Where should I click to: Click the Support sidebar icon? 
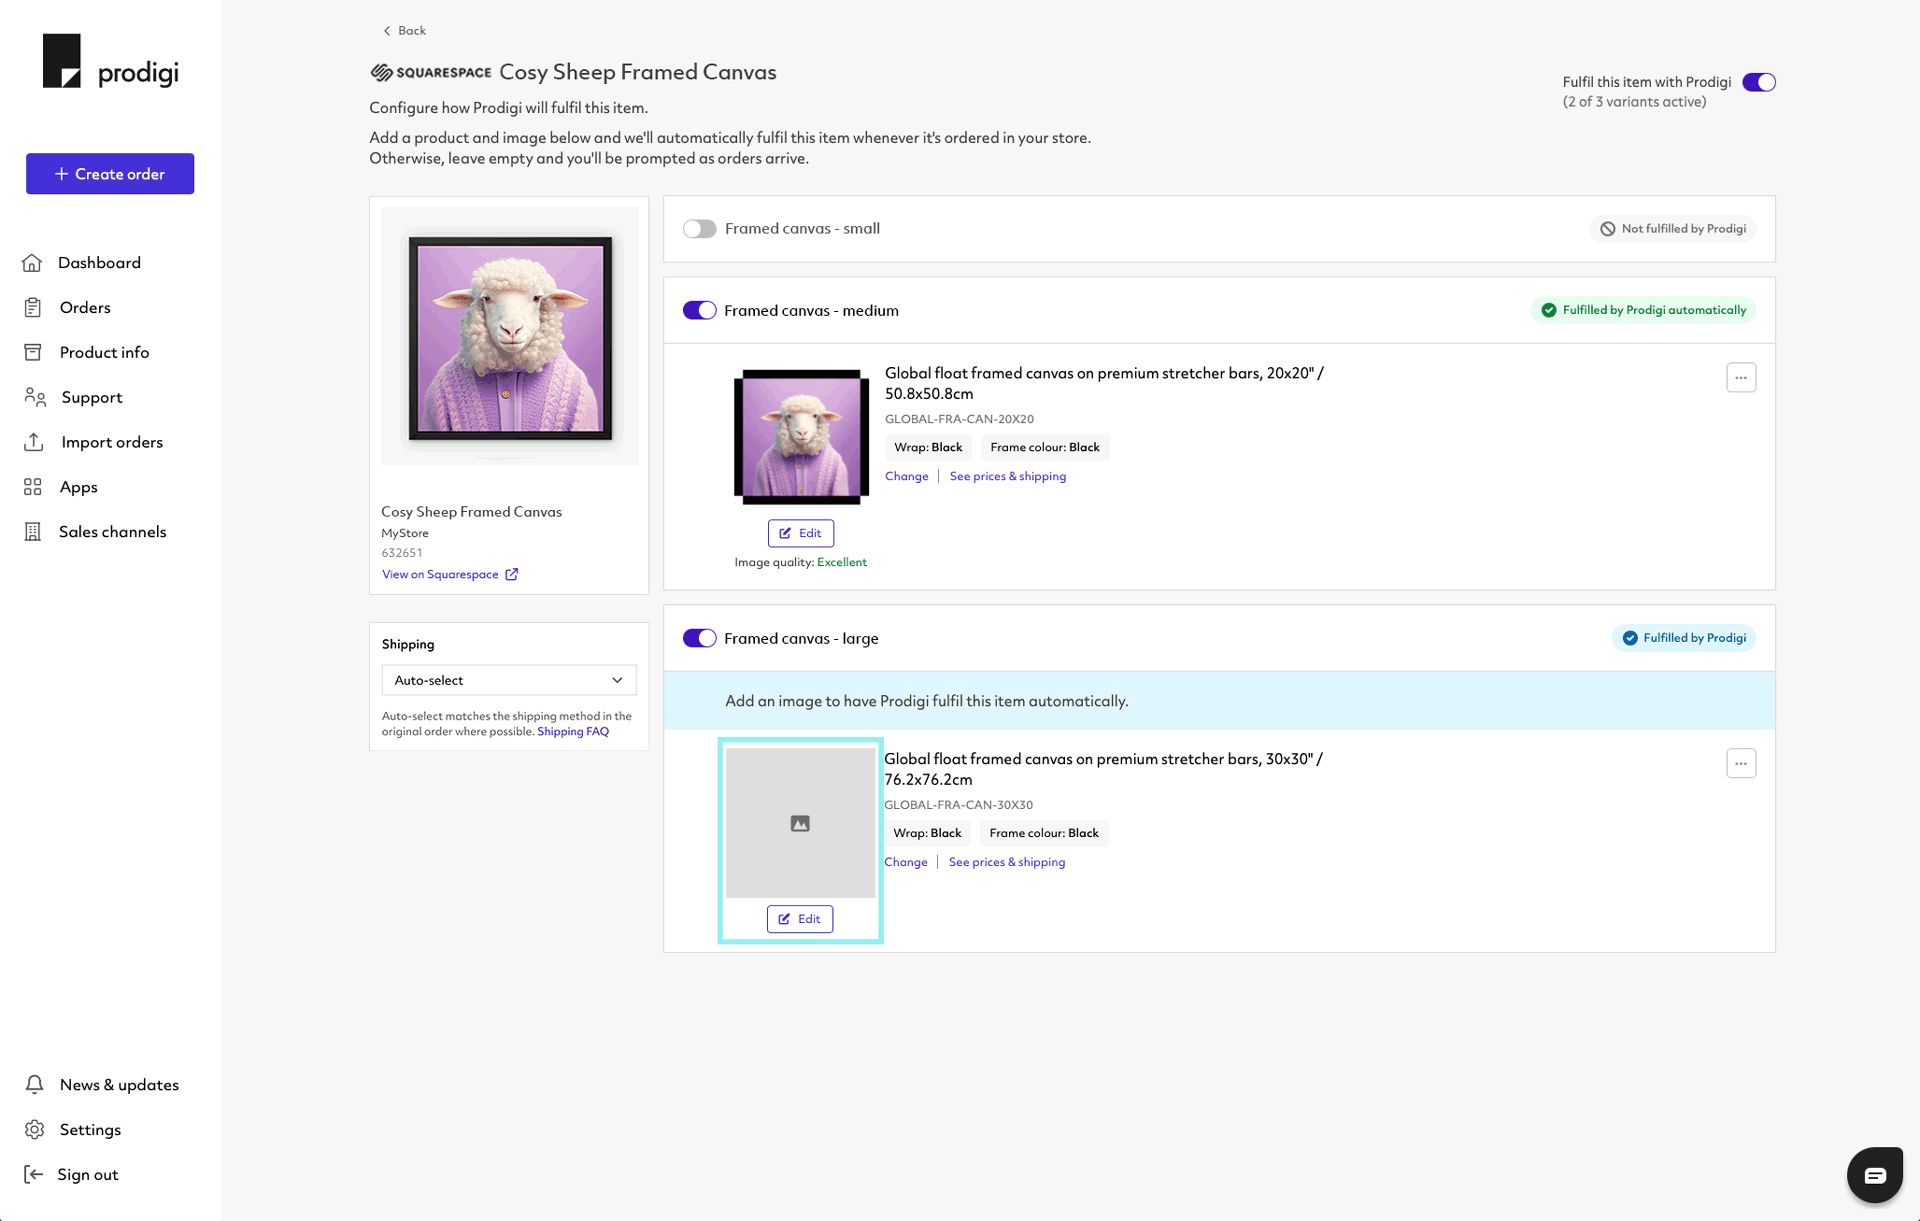pos(34,396)
